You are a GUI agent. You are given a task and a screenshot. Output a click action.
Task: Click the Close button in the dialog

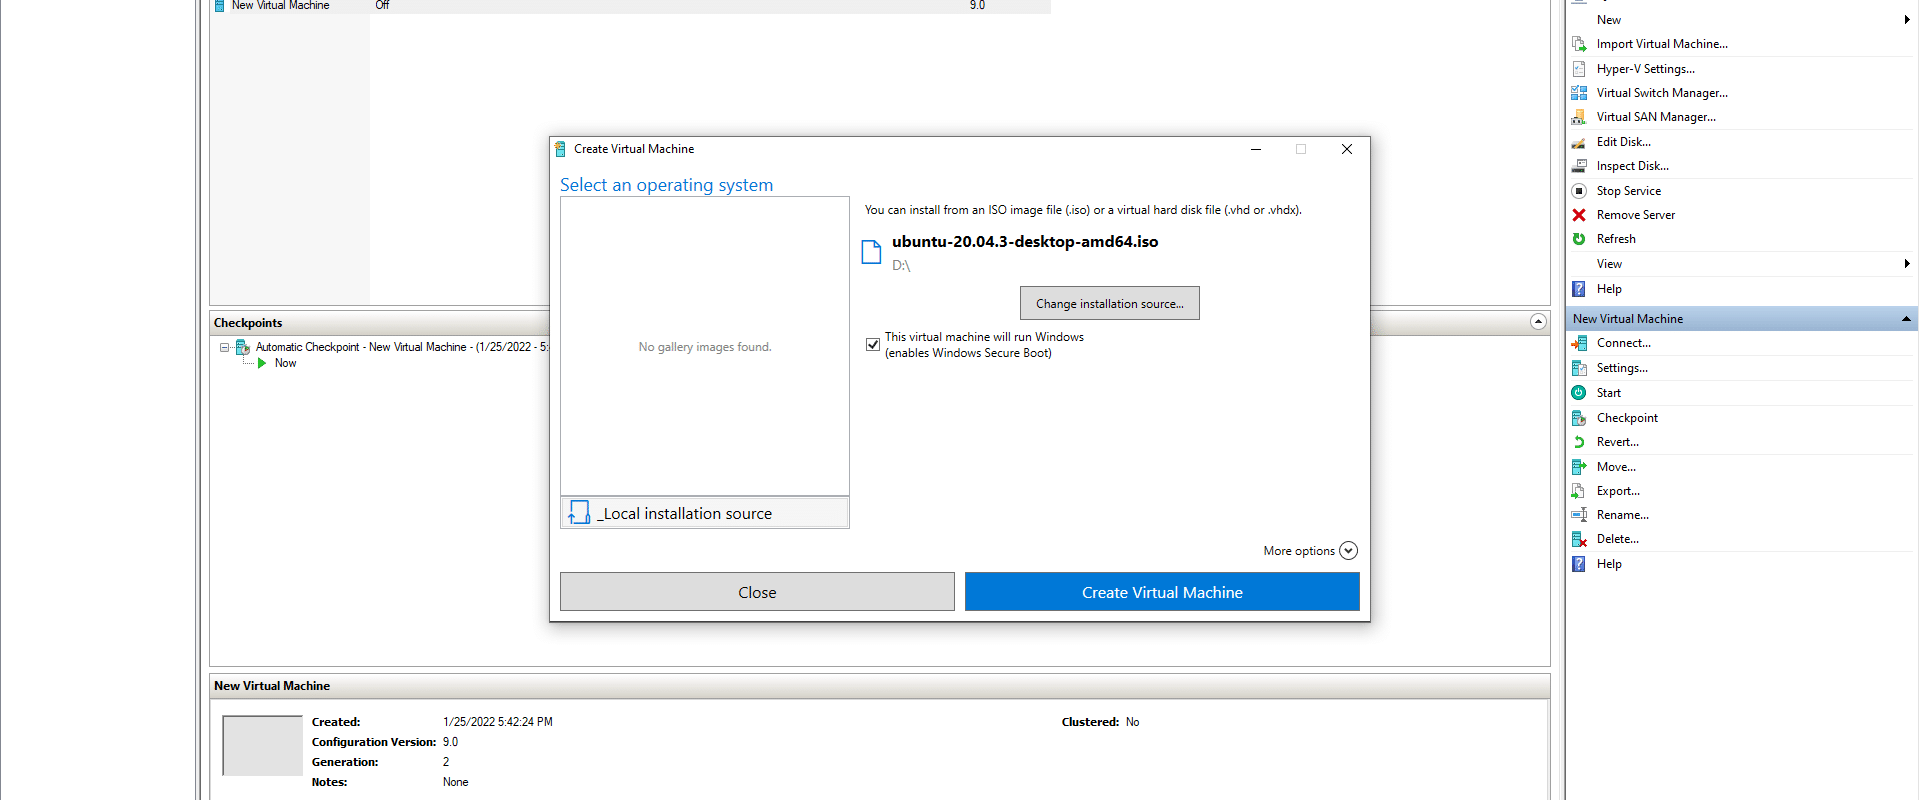[757, 592]
